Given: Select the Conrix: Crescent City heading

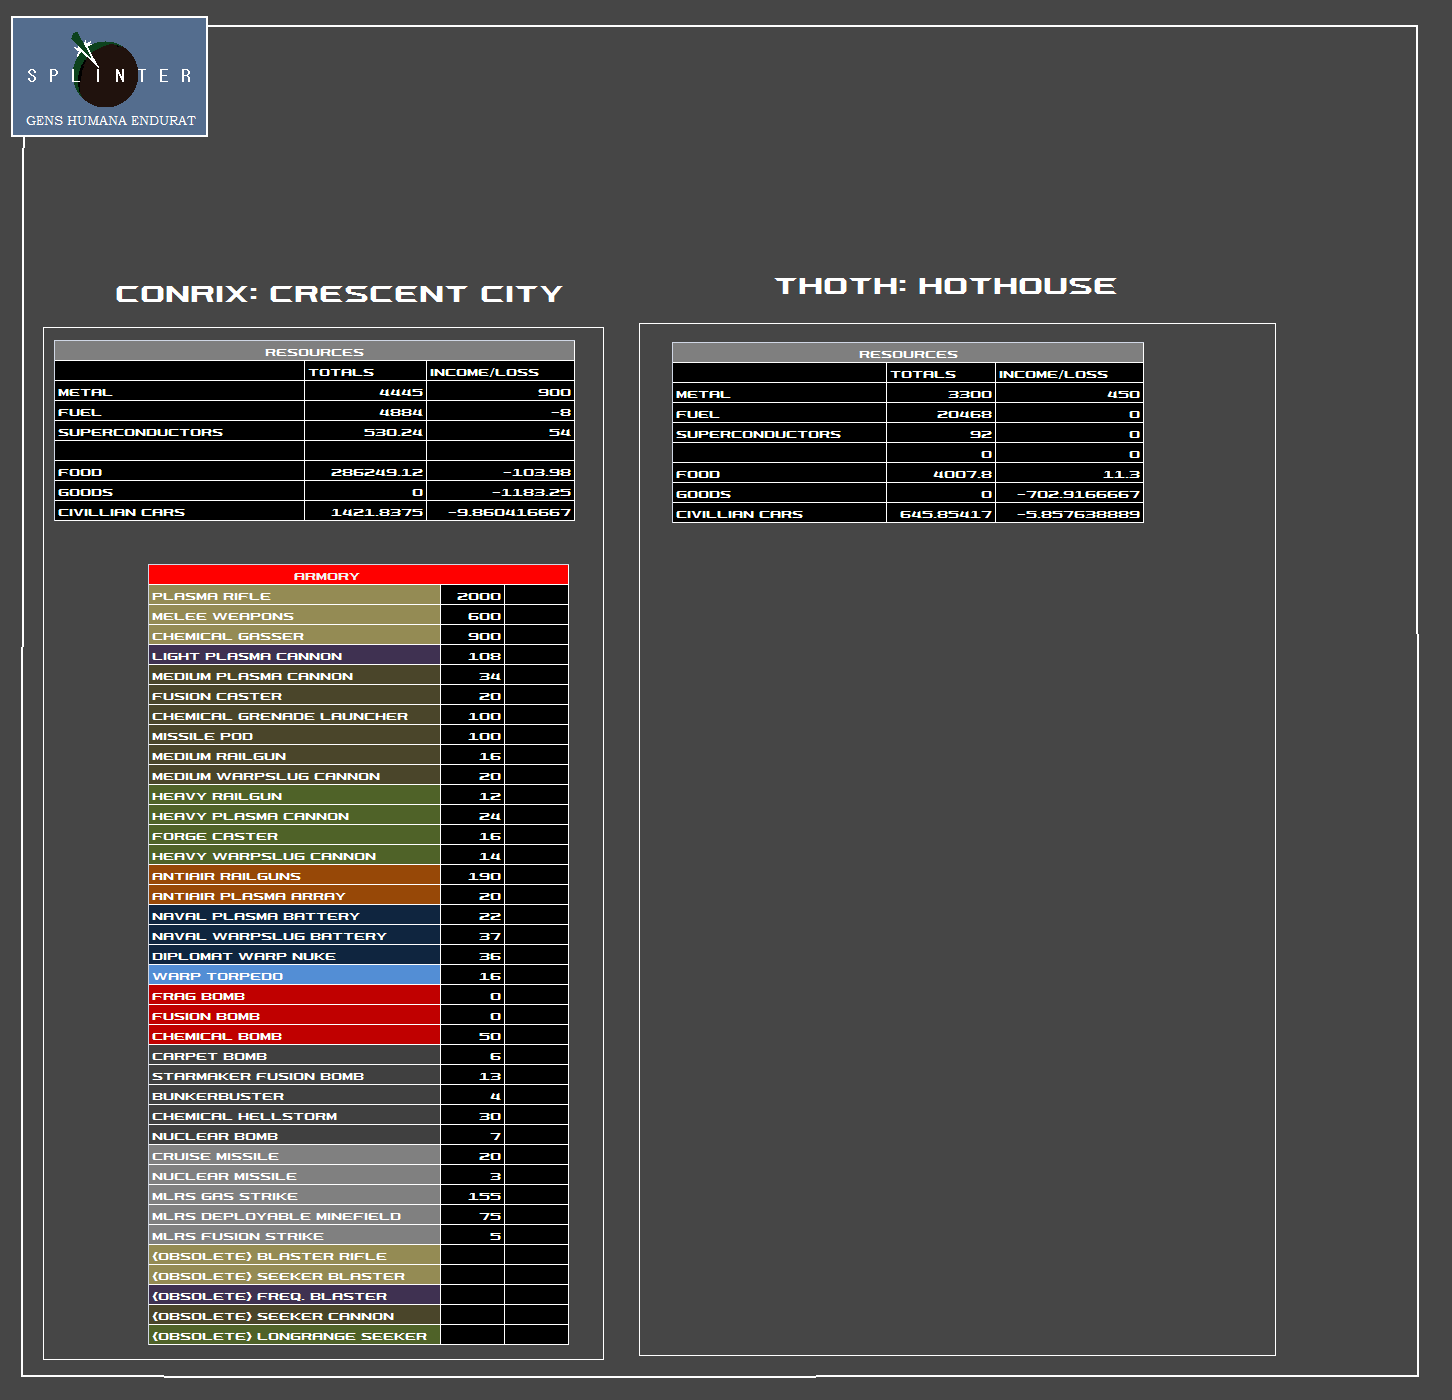Looking at the screenshot, I should coord(339,294).
